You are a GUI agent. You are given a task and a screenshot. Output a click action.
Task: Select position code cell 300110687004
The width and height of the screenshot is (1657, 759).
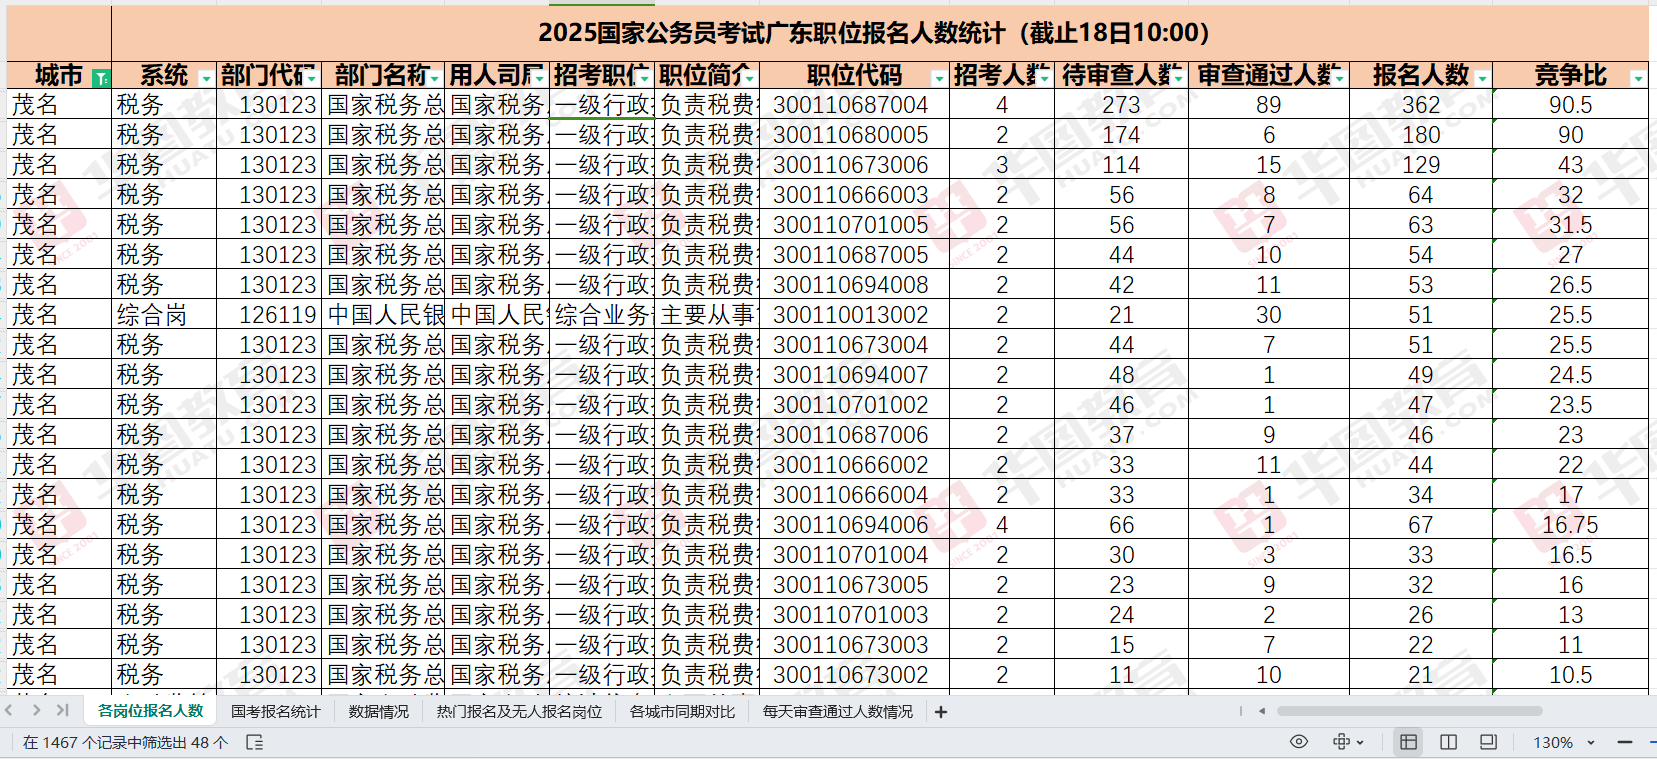[x=854, y=105]
